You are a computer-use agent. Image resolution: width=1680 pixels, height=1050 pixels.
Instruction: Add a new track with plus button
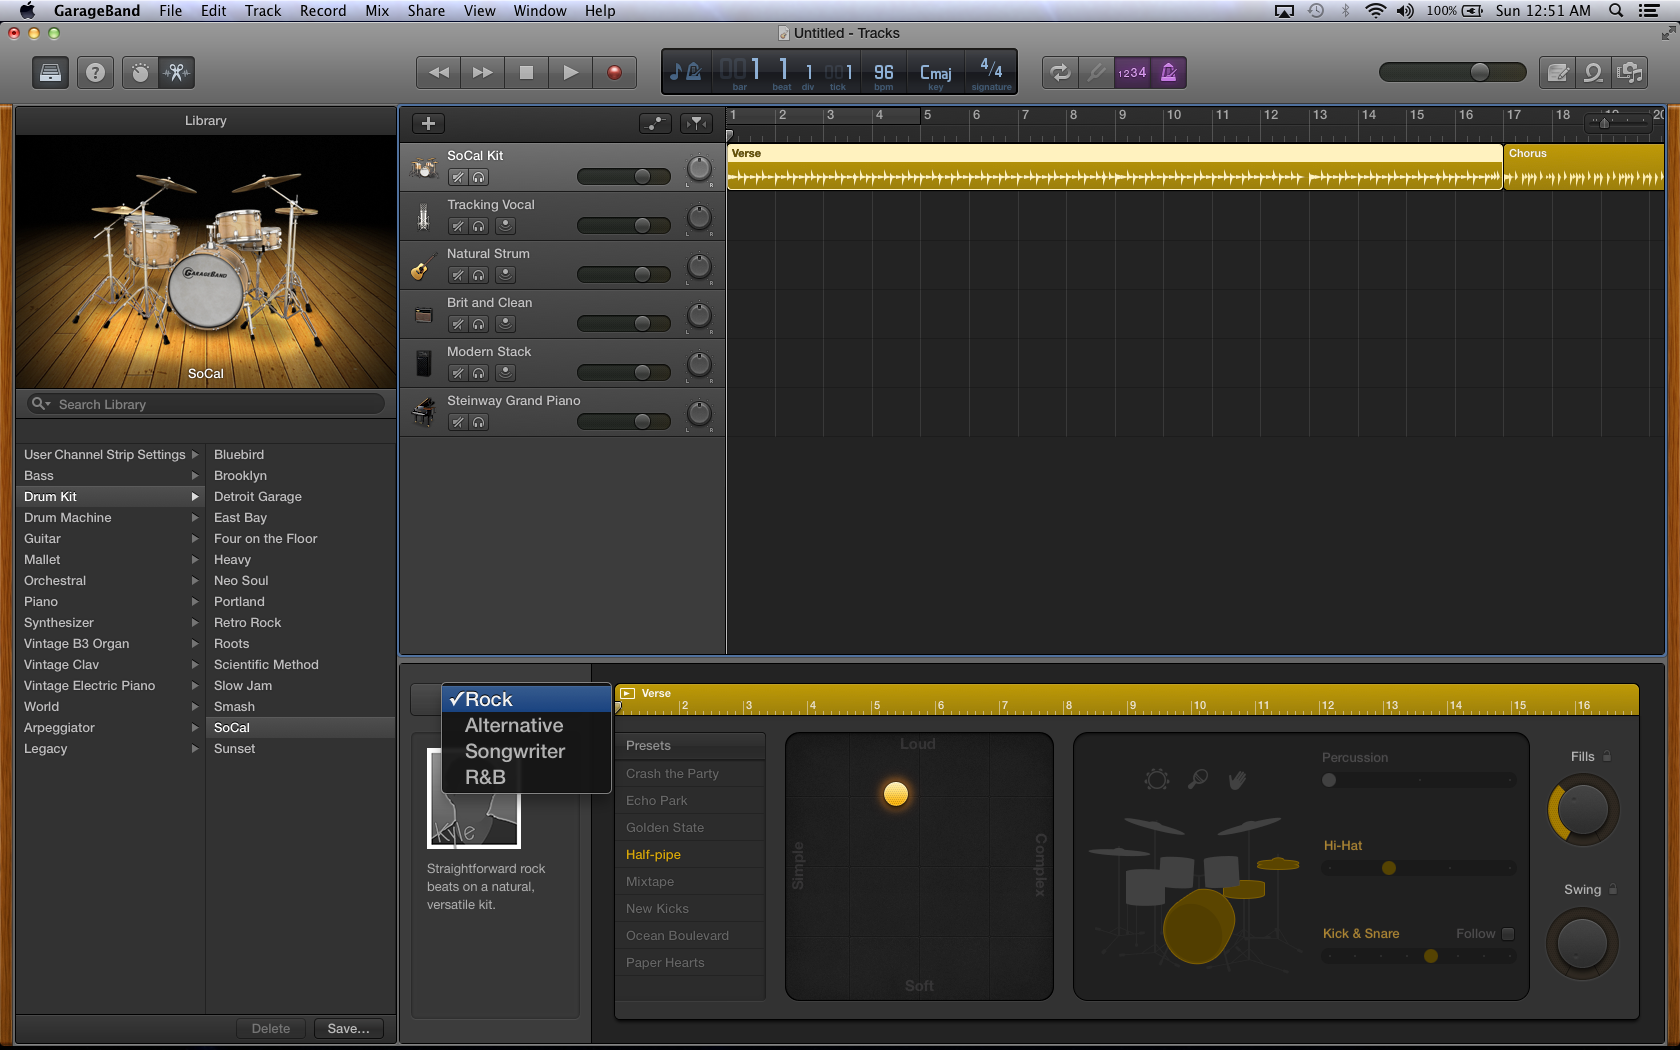click(x=428, y=123)
